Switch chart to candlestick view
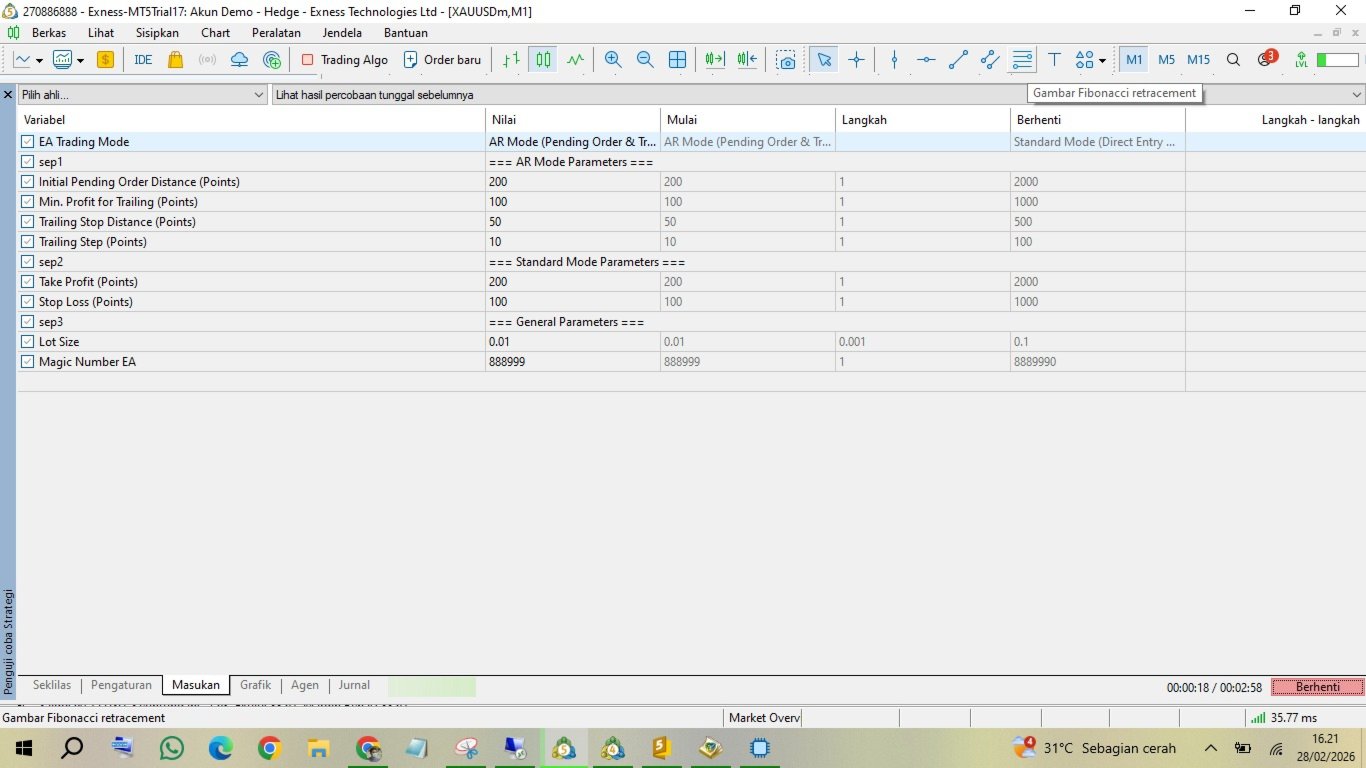Image resolution: width=1366 pixels, height=768 pixels. tap(543, 60)
